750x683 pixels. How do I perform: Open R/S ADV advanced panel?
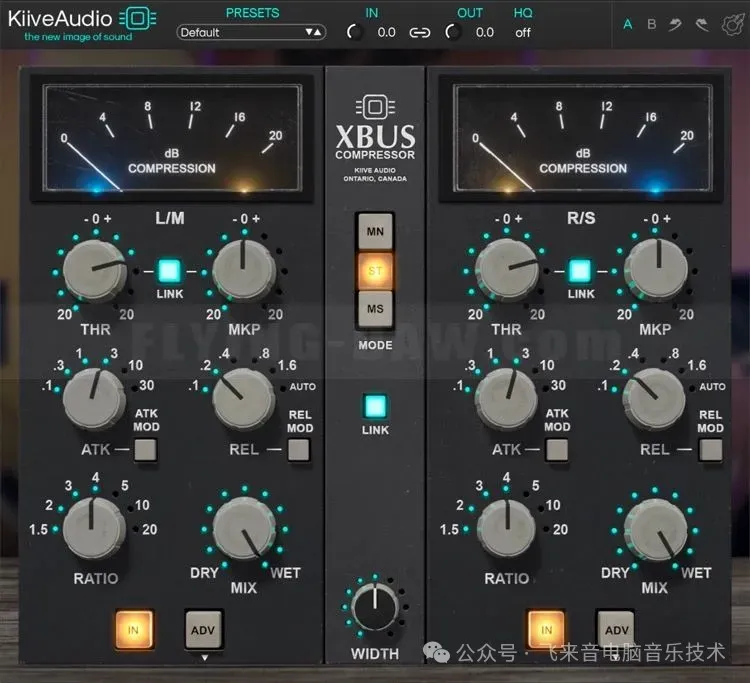(x=616, y=630)
